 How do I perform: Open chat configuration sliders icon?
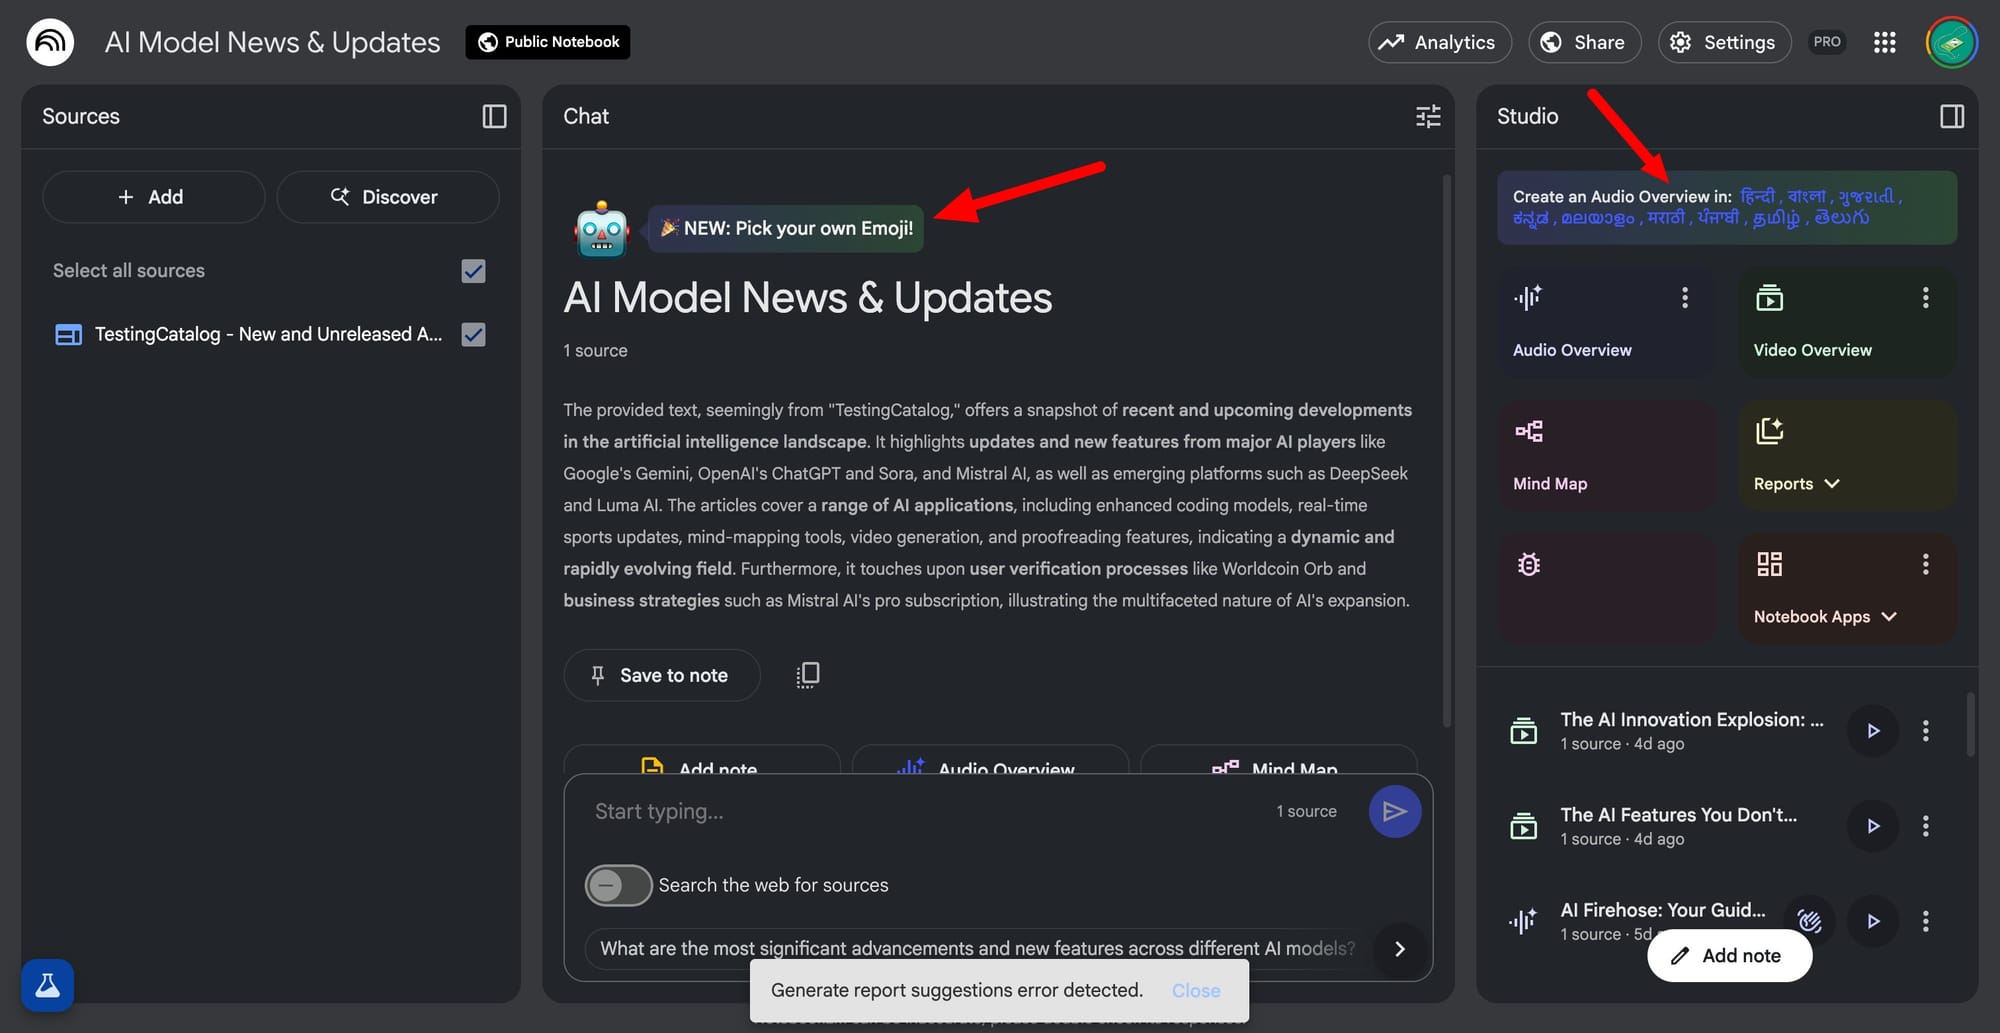click(x=1428, y=116)
